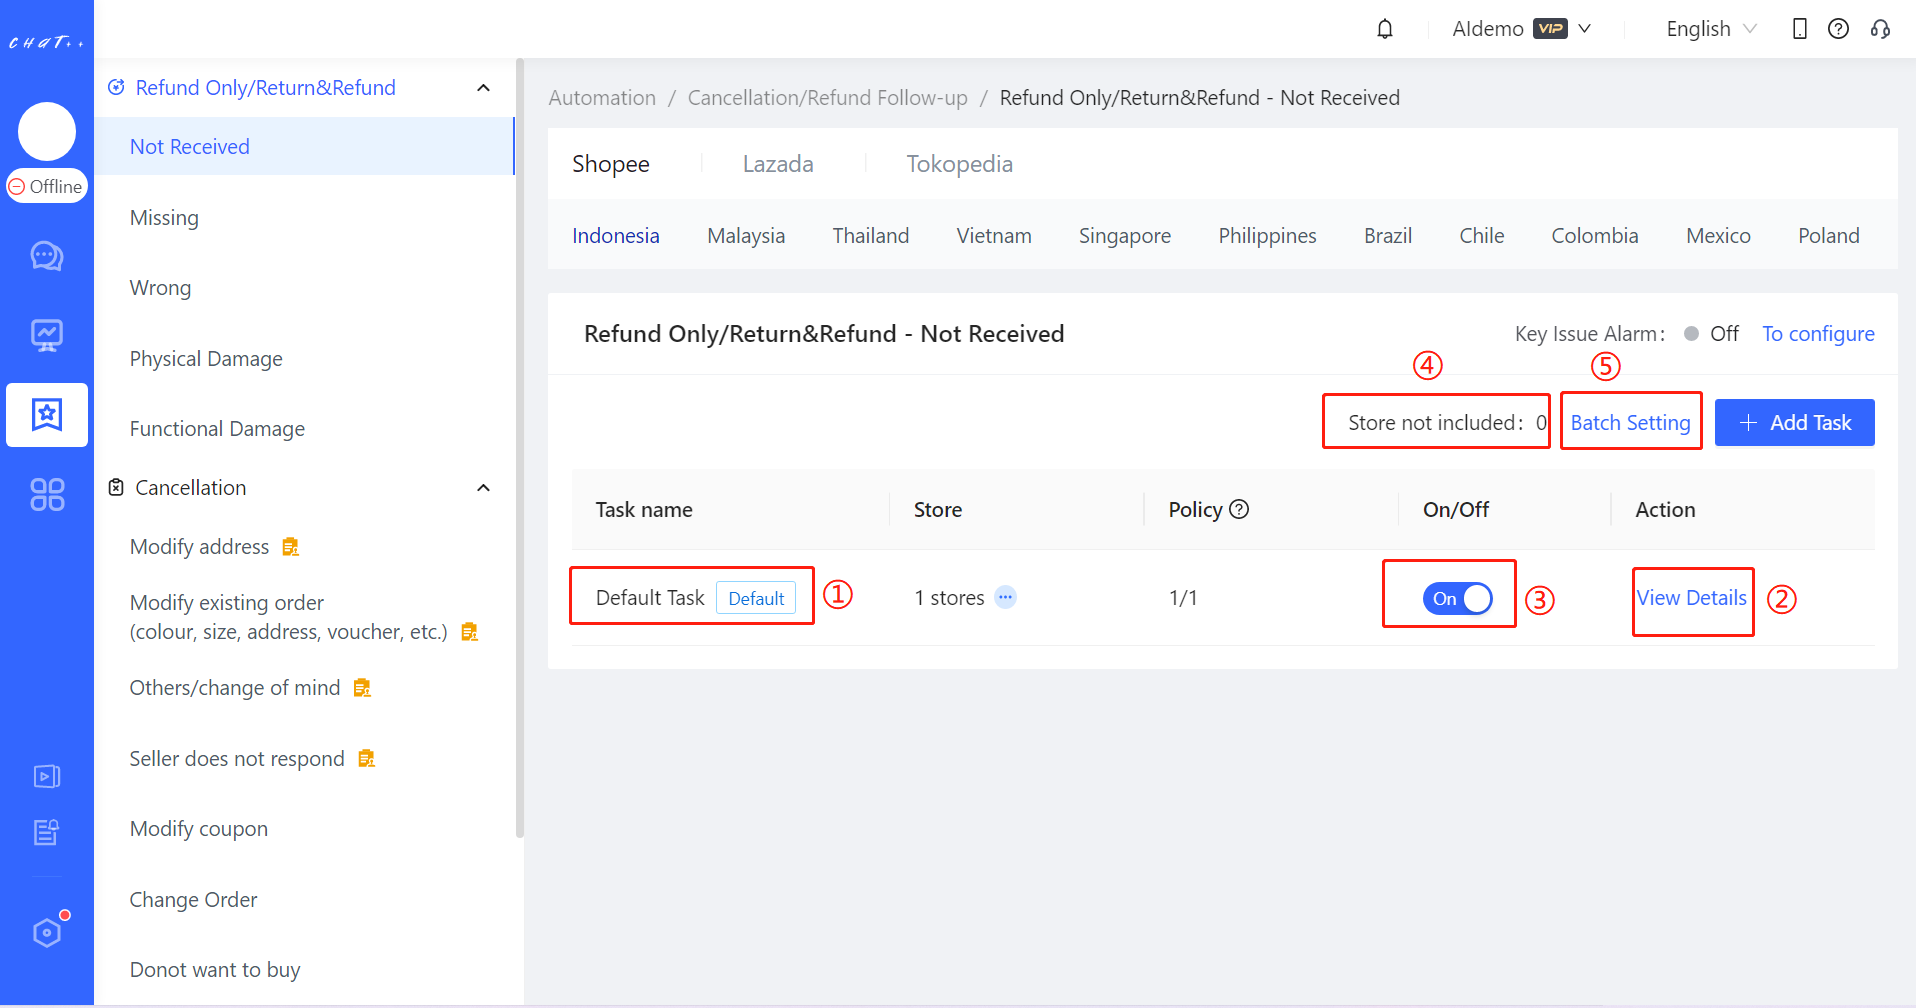Open View Details for Default Task
The height and width of the screenshot is (1008, 1916).
(1692, 598)
